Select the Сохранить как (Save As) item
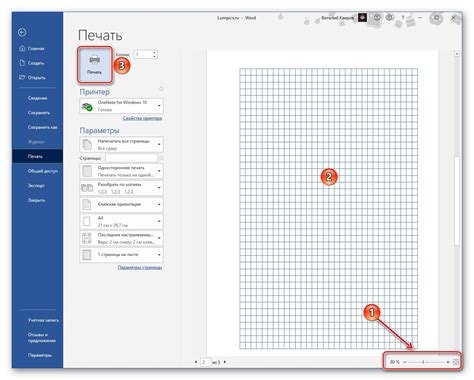 click(x=42, y=127)
